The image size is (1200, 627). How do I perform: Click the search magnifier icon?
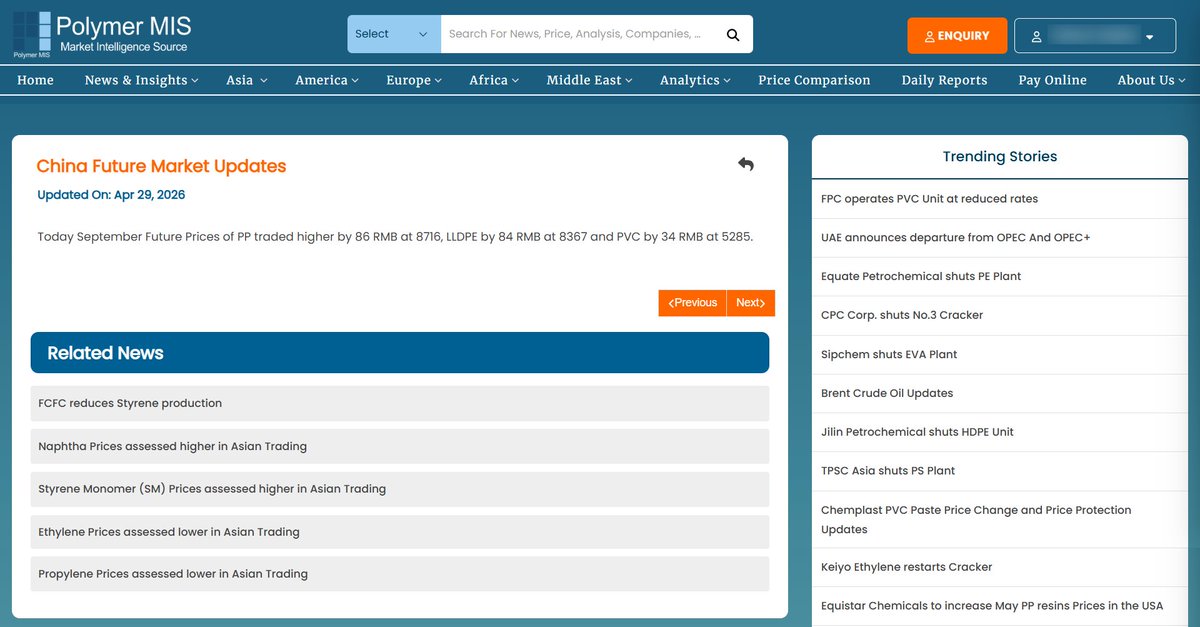(733, 35)
